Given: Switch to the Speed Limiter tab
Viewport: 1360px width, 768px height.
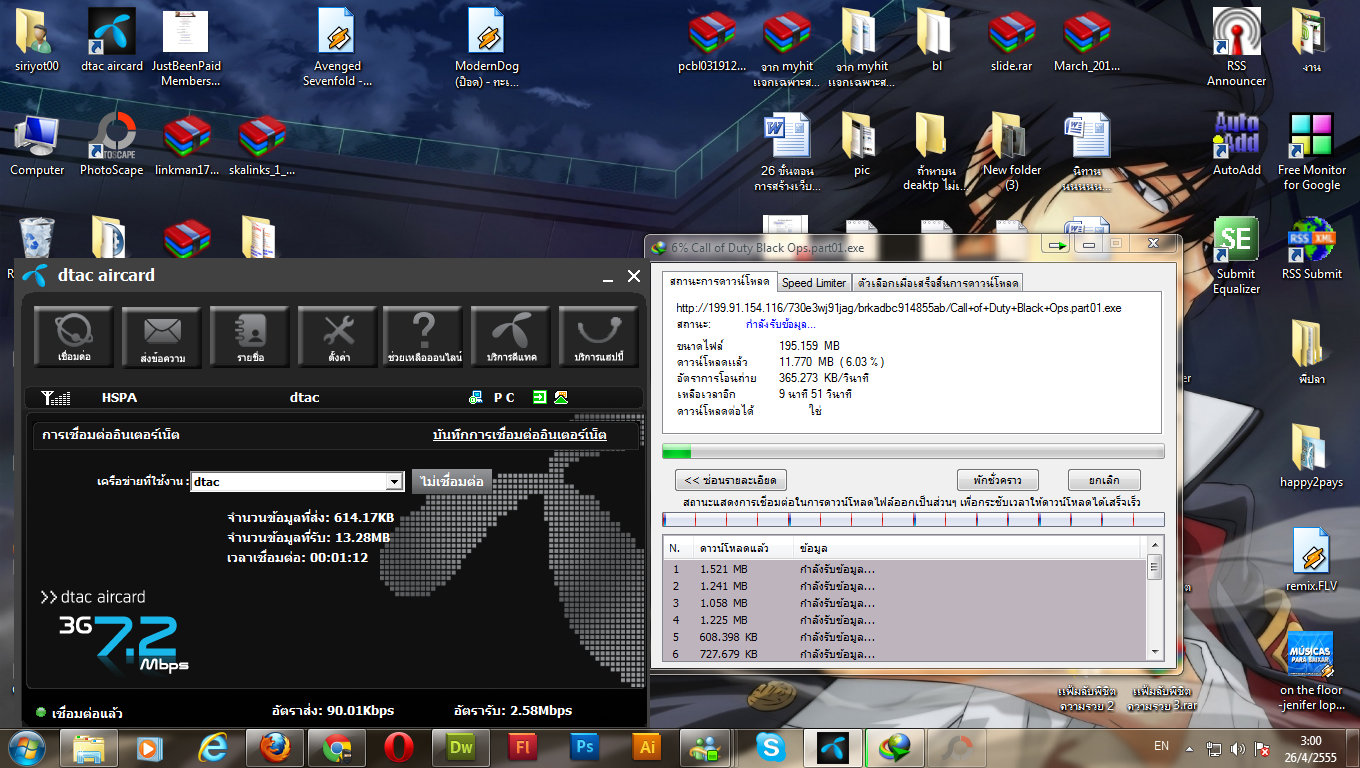Looking at the screenshot, I should (814, 283).
